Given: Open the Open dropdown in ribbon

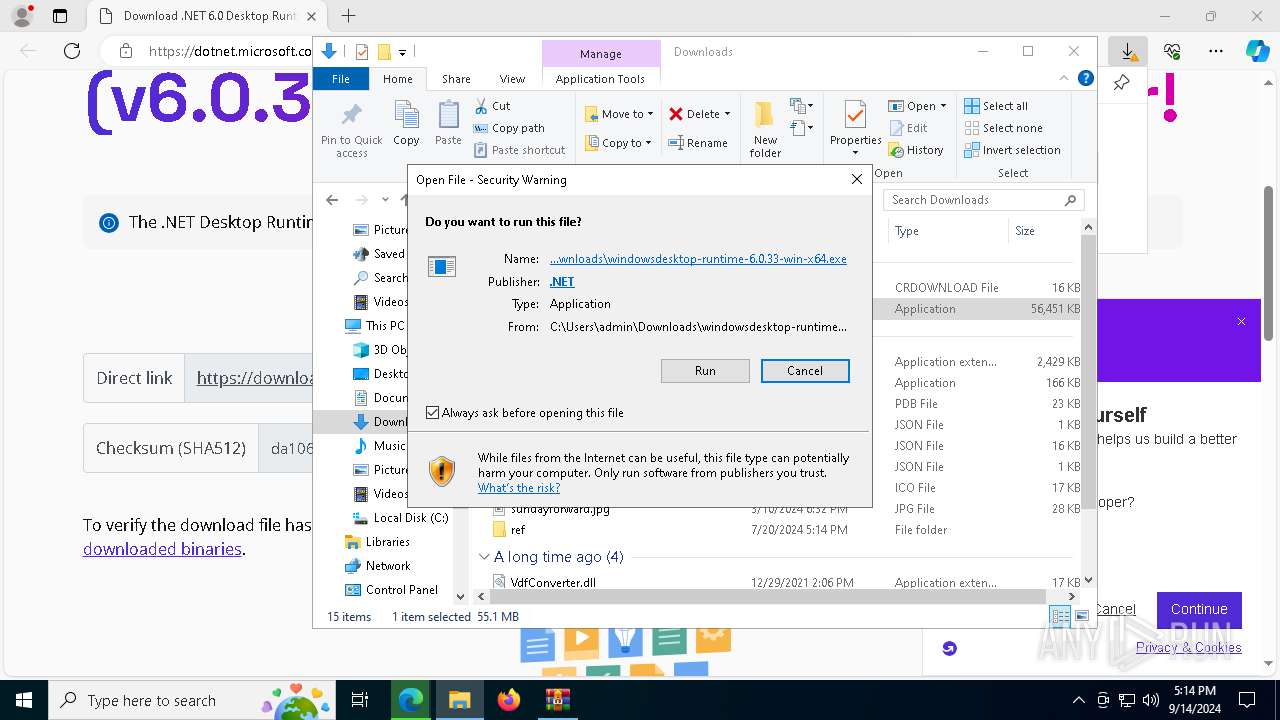Looking at the screenshot, I should pyautogui.click(x=917, y=106).
